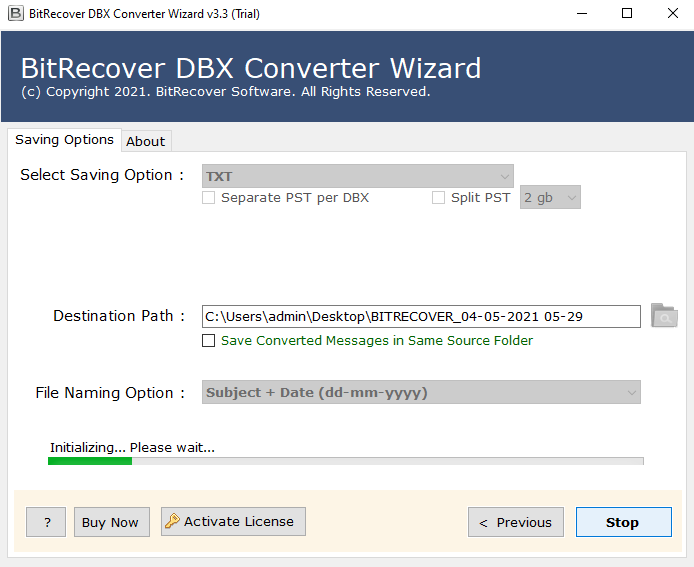Go back with the Previous button
Image resolution: width=694 pixels, height=567 pixels.
[516, 522]
